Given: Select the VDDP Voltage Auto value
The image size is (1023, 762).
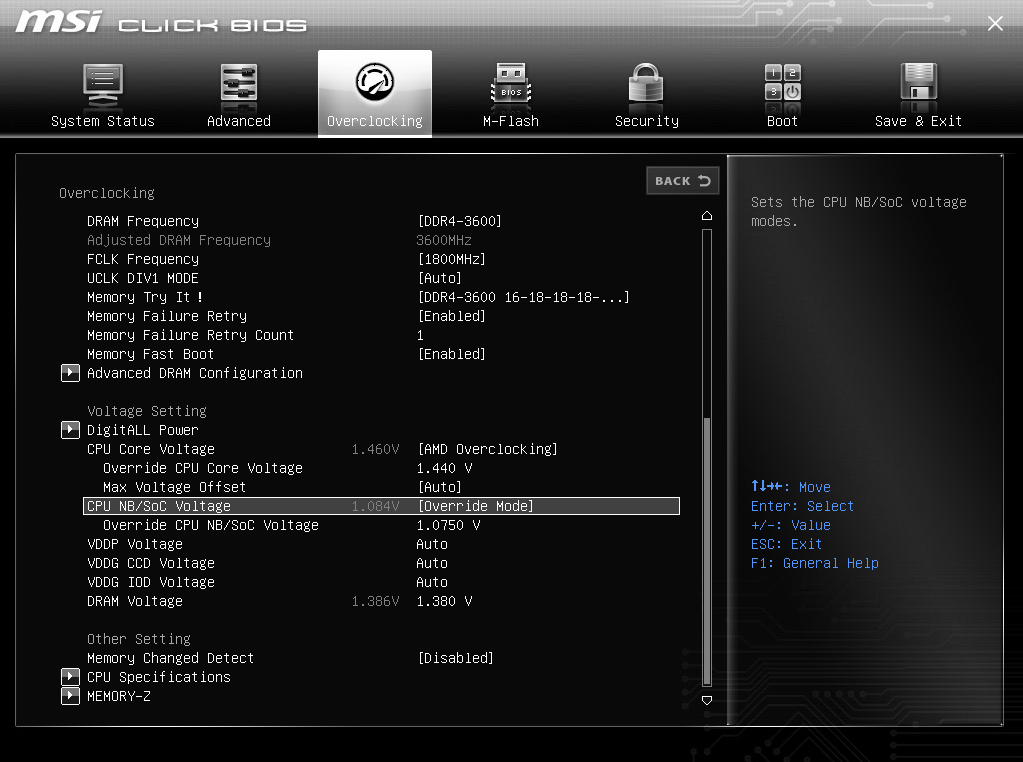Looking at the screenshot, I should [432, 544].
